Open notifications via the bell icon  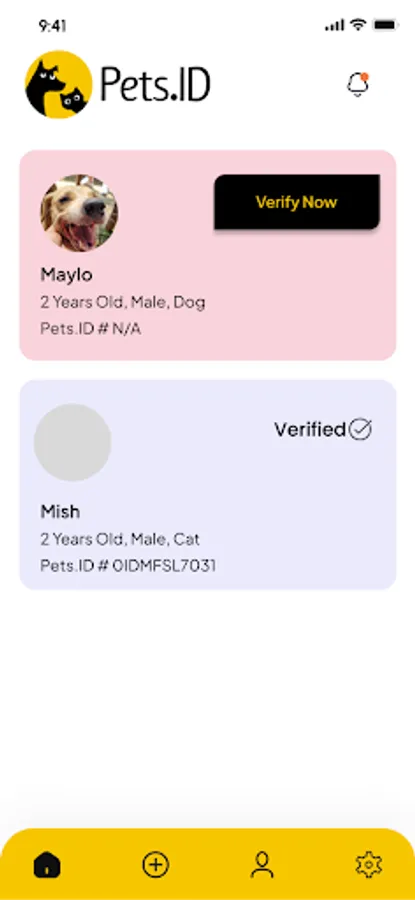tap(358, 85)
